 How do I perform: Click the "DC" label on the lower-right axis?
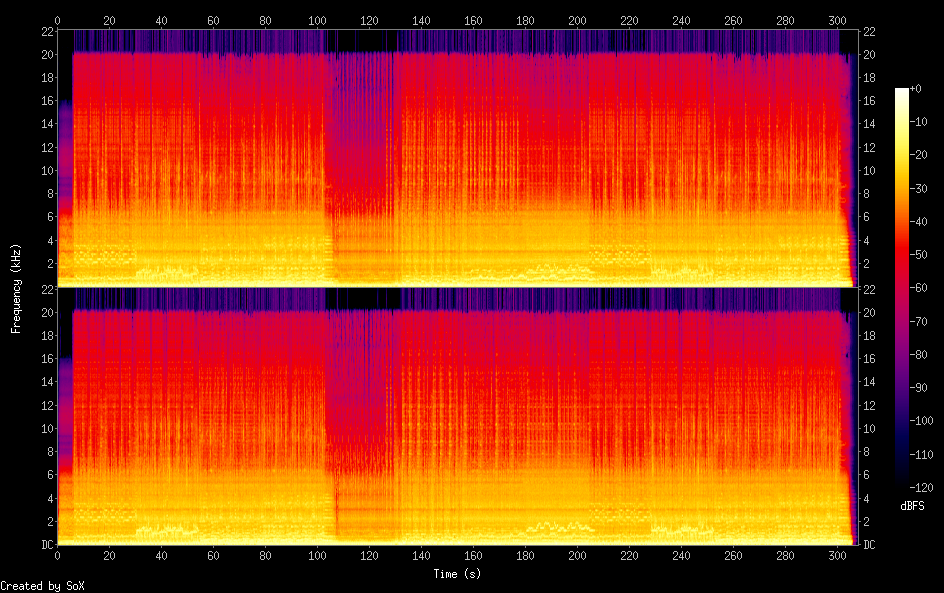pos(870,545)
